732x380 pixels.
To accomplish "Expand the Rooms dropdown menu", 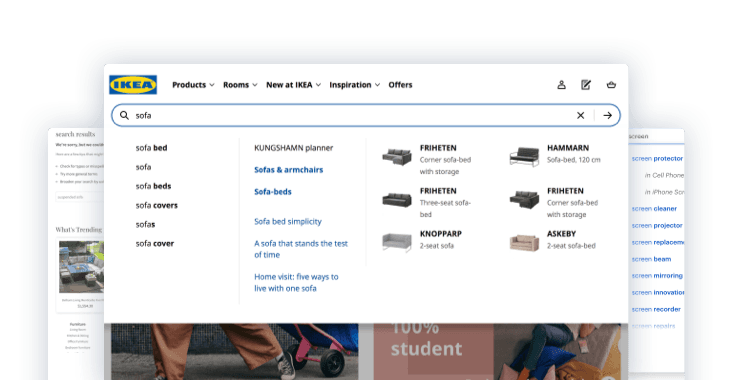I will [x=240, y=85].
